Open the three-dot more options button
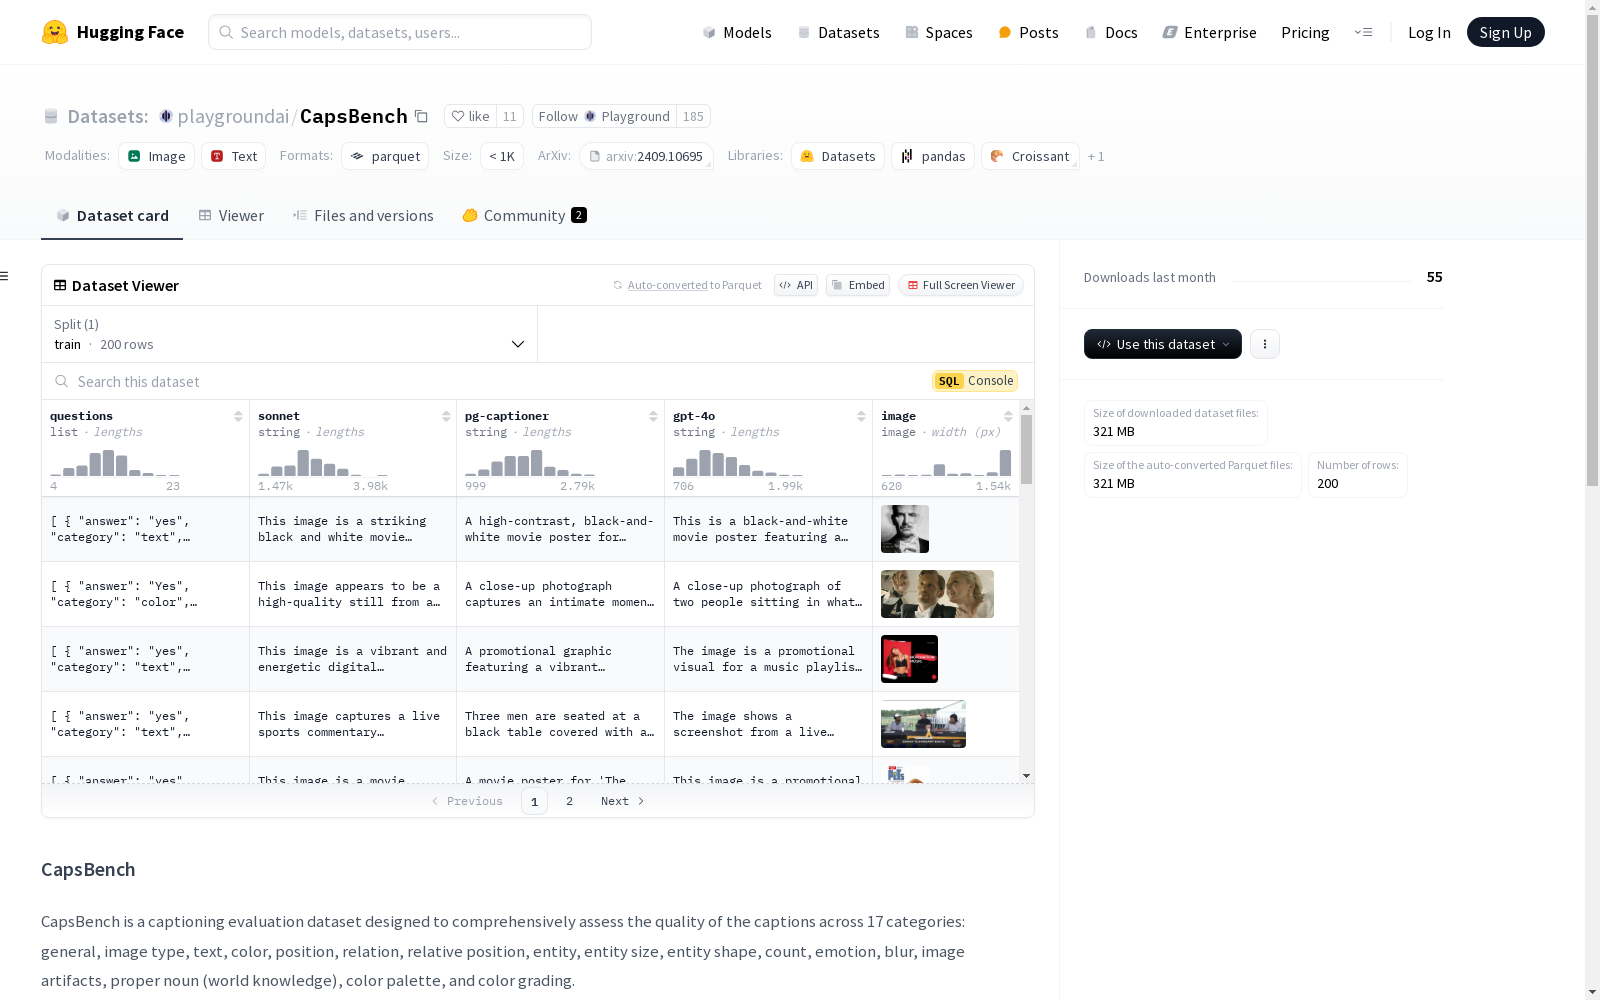Viewport: 1600px width, 1000px height. 1265,344
